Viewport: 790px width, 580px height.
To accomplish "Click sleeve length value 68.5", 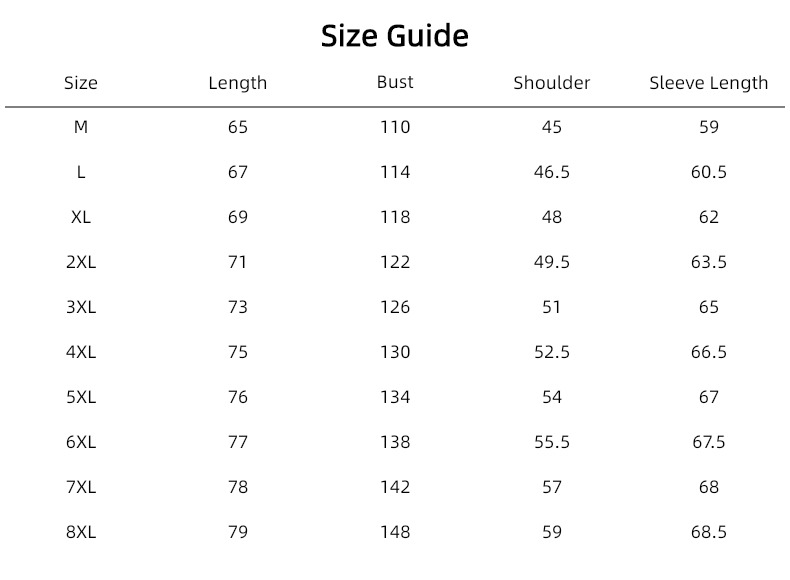I will tap(708, 532).
